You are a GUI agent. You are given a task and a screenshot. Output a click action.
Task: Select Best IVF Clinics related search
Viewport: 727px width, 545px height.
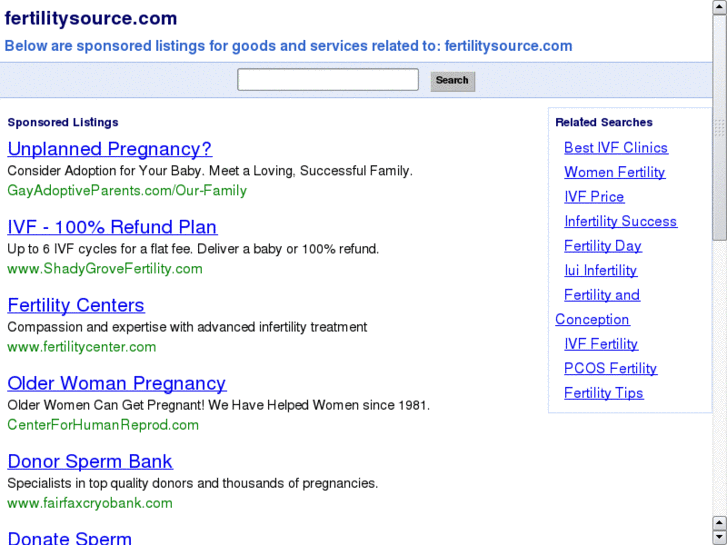[x=616, y=147]
